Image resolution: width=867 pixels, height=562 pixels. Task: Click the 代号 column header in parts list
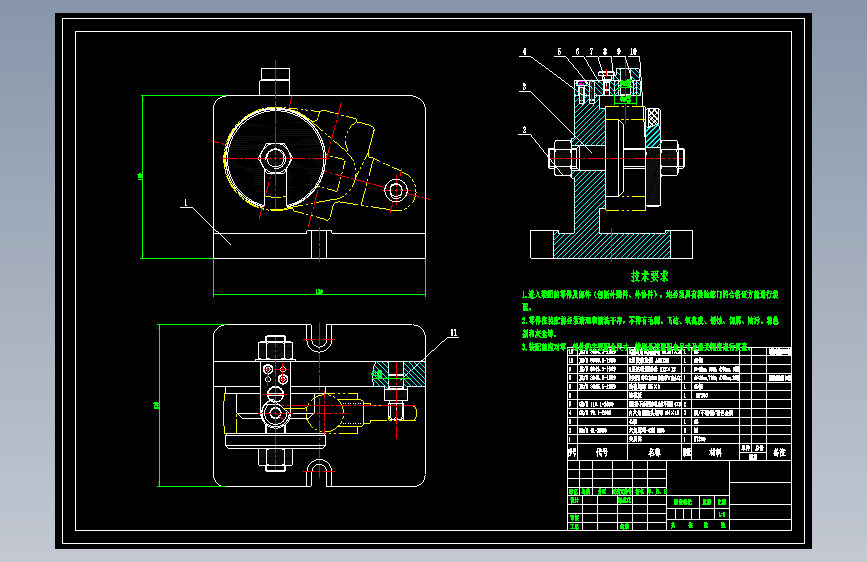point(602,452)
